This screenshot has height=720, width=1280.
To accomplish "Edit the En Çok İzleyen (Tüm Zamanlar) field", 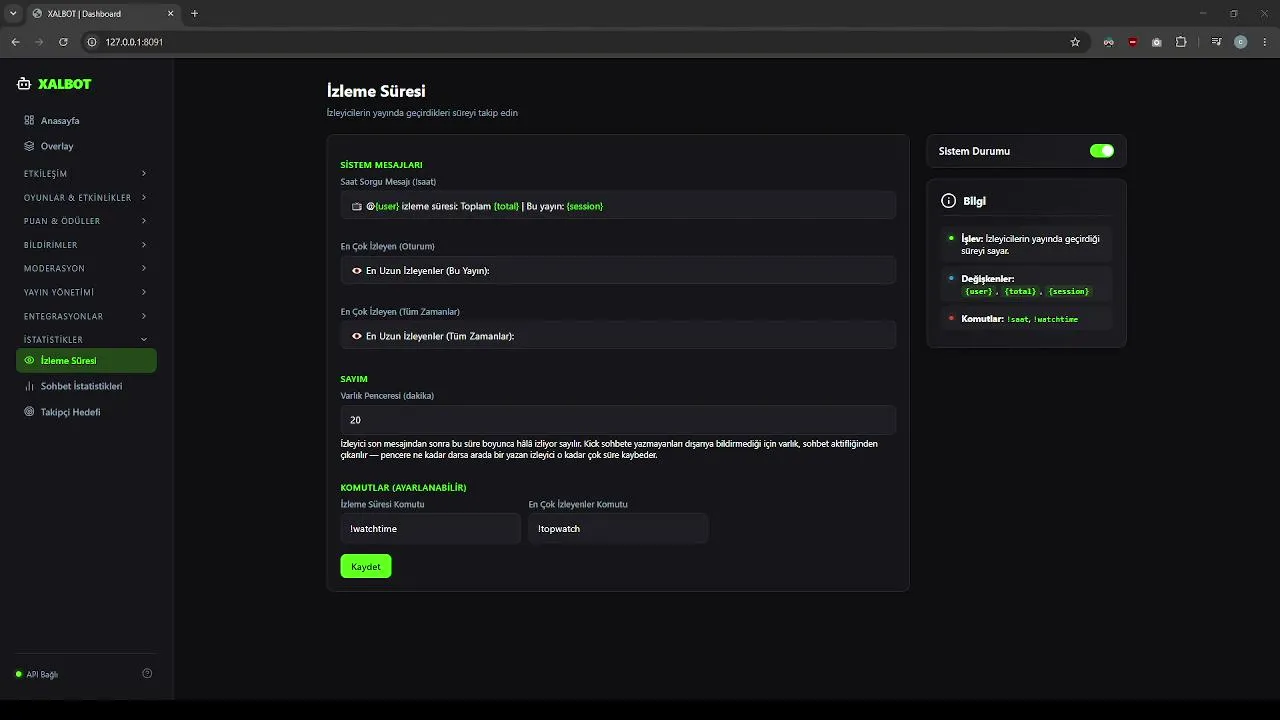I will point(618,336).
